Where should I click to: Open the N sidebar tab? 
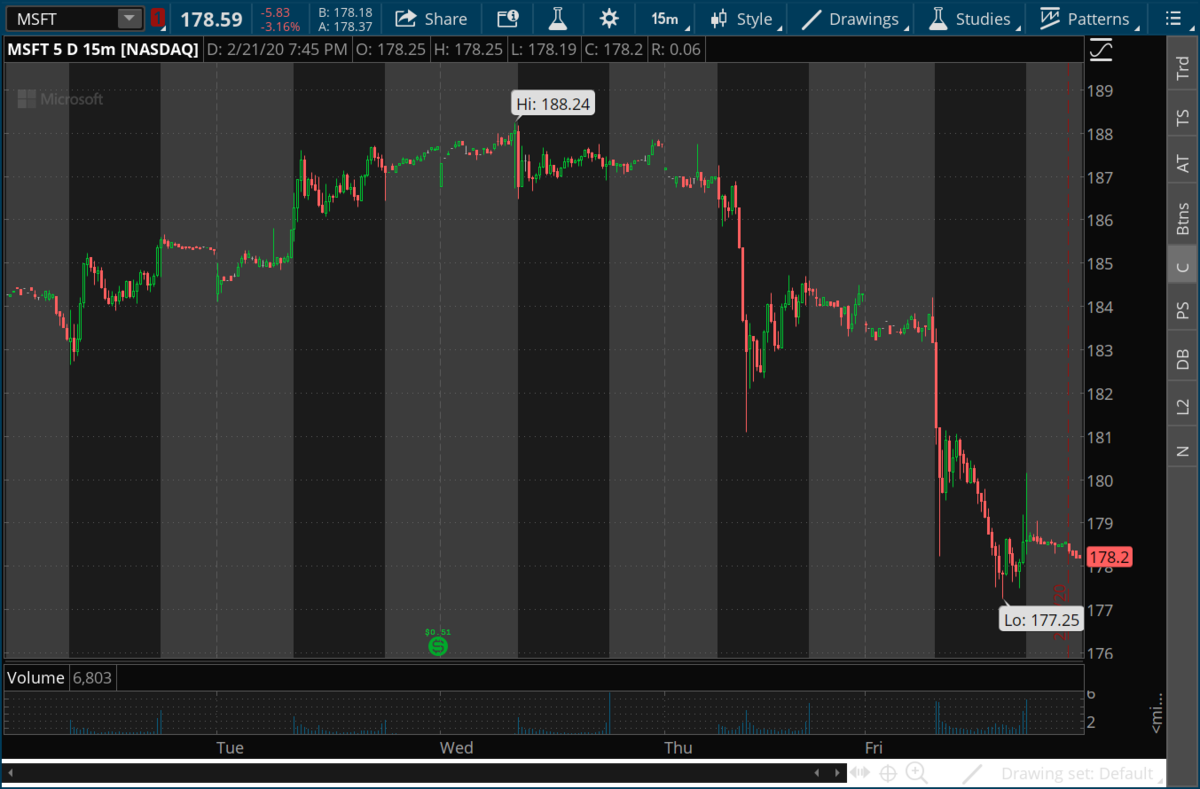click(x=1182, y=452)
